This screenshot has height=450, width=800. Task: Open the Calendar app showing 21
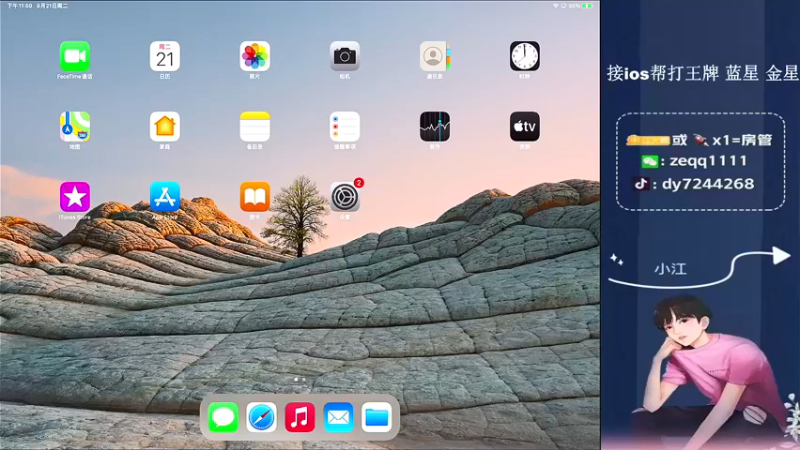pyautogui.click(x=165, y=56)
